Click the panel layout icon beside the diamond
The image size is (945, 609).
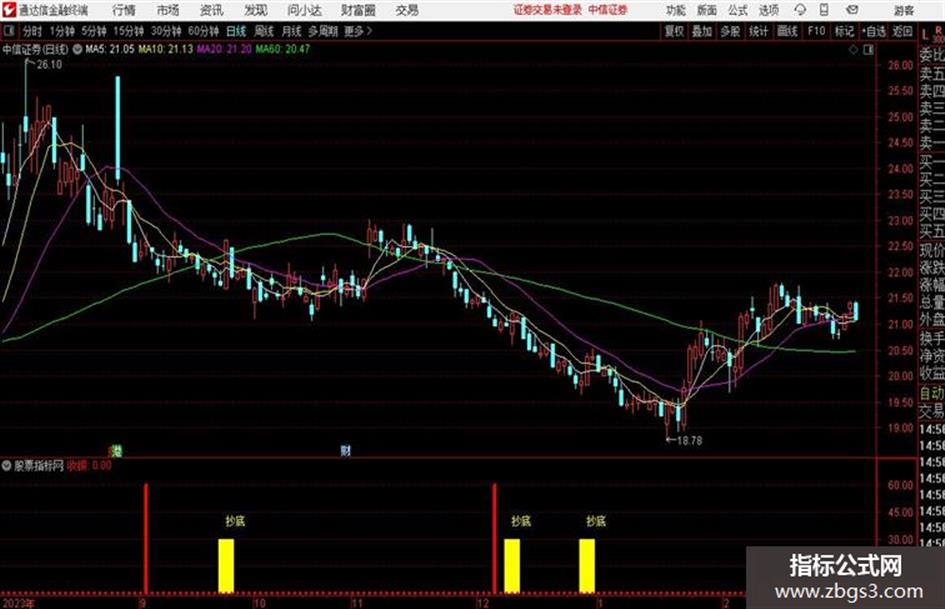[x=868, y=50]
